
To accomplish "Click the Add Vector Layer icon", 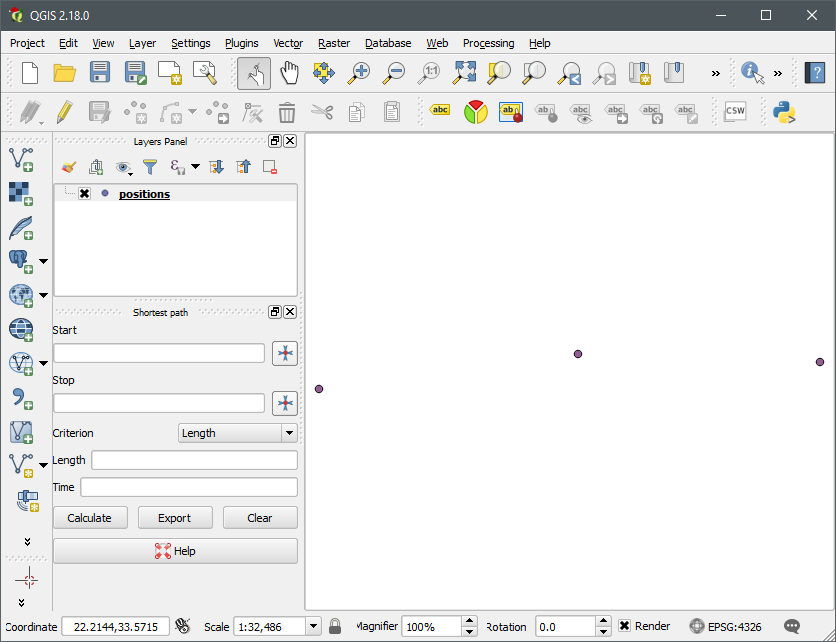I will point(21,159).
